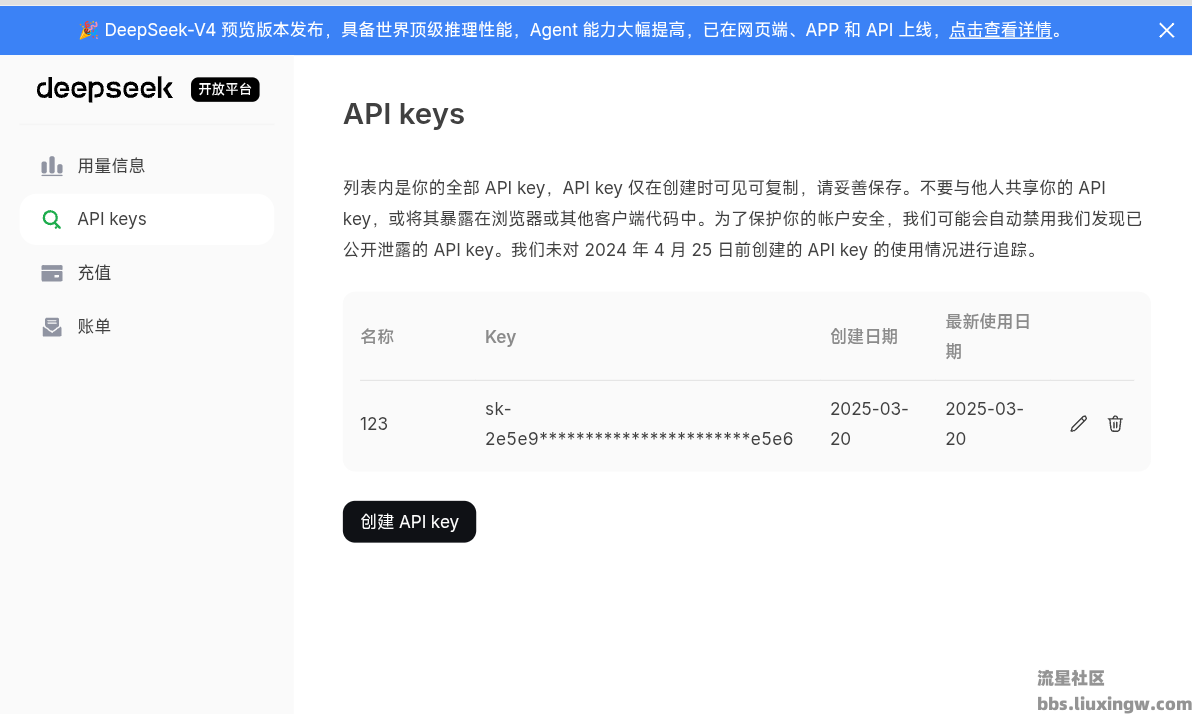1192x714 pixels.
Task: Click the deepseek logo
Action: click(105, 89)
